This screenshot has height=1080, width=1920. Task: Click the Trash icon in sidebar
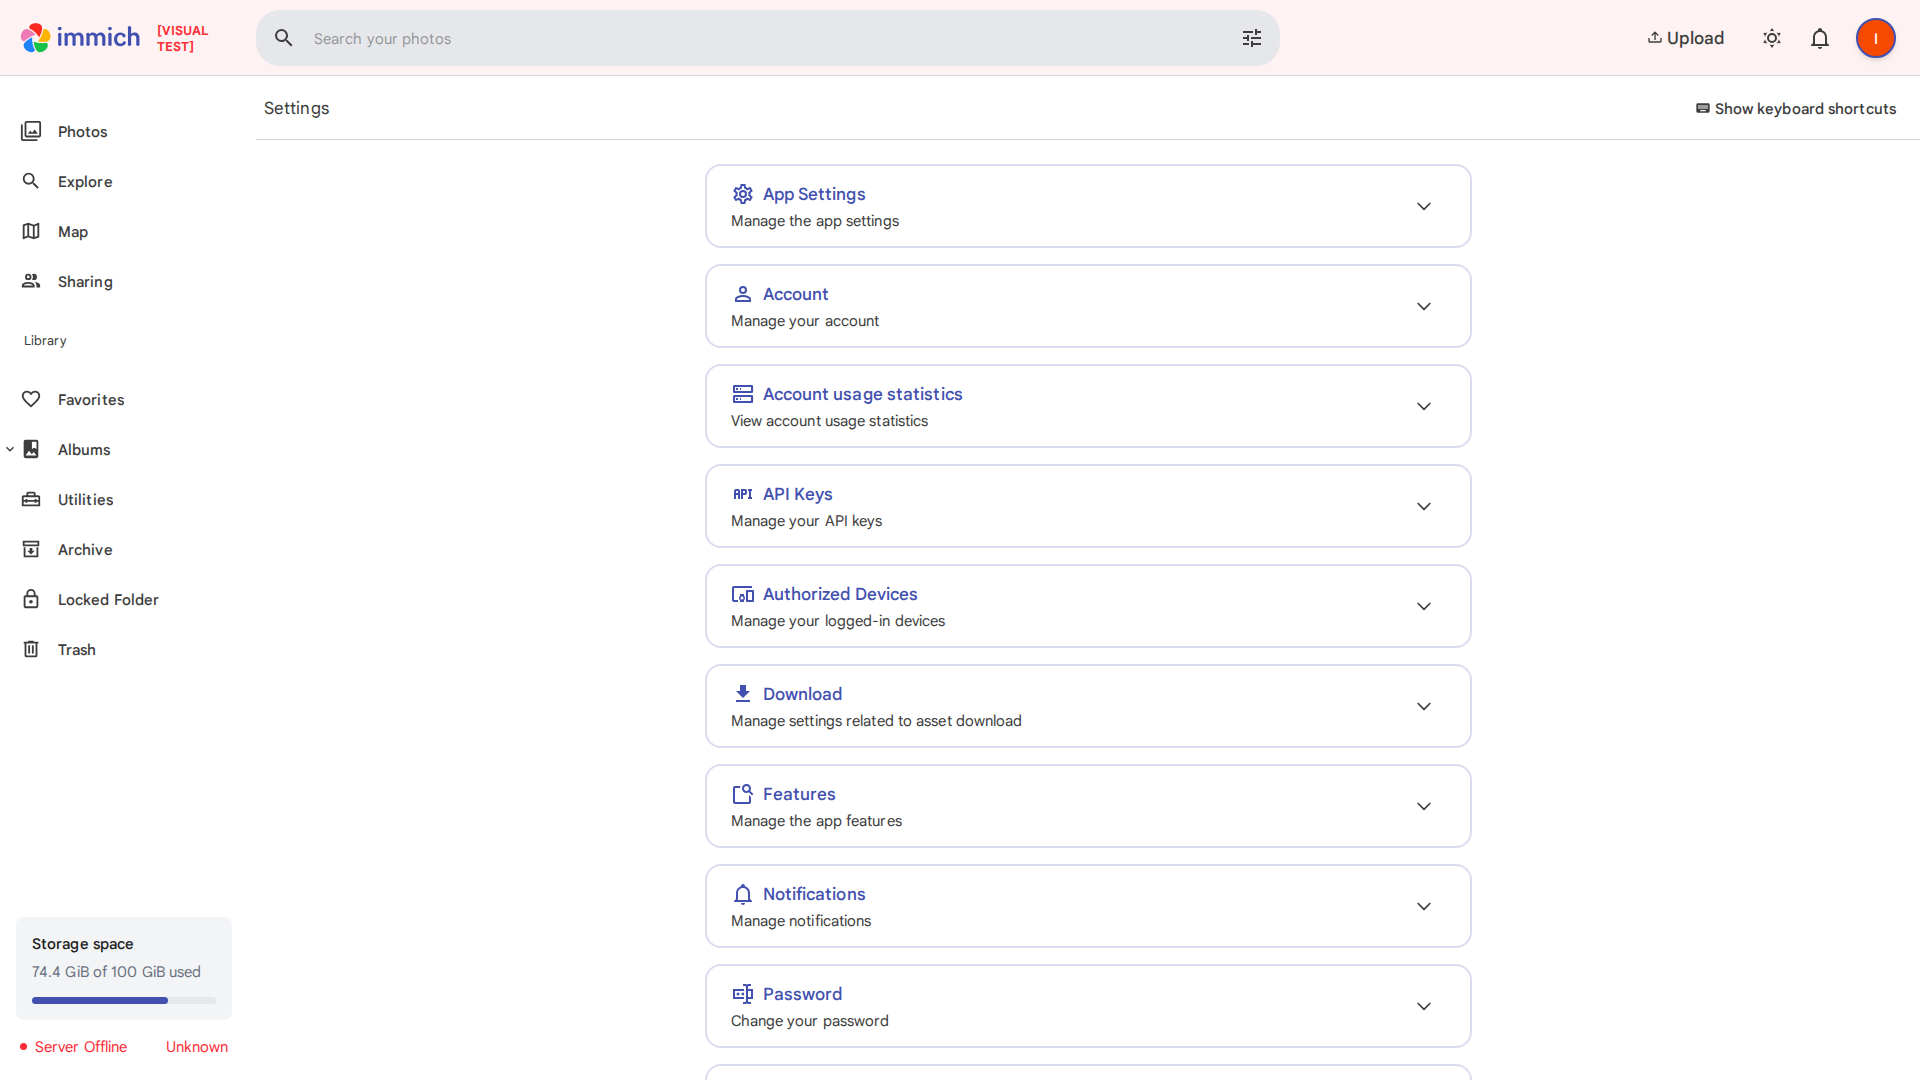(31, 649)
